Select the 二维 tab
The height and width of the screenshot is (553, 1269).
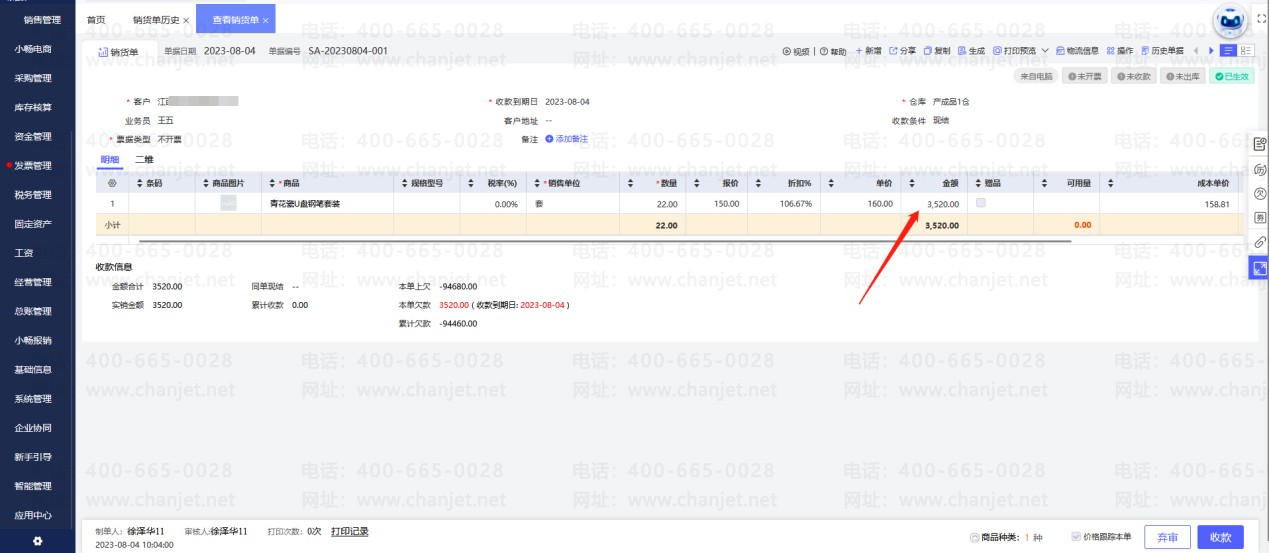coord(143,160)
